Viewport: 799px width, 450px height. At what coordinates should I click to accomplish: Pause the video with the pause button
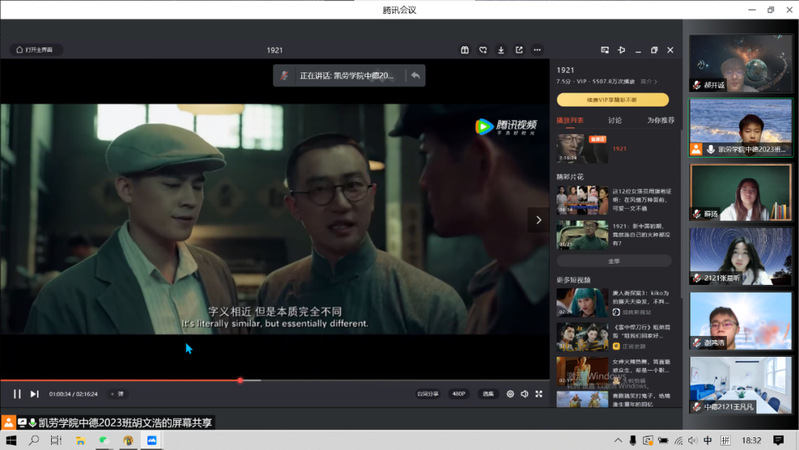(17, 394)
